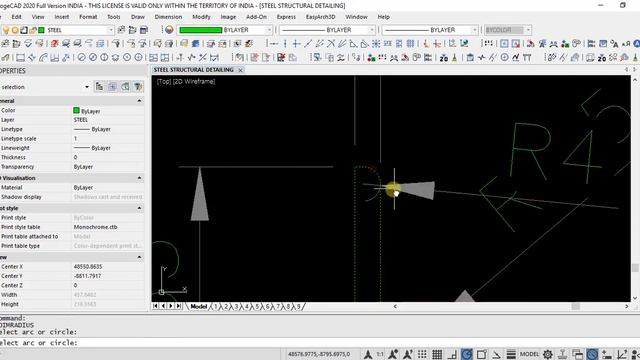Toggle Entity snap tracking in status bar
640x360 pixels.
pyautogui.click(x=496, y=354)
